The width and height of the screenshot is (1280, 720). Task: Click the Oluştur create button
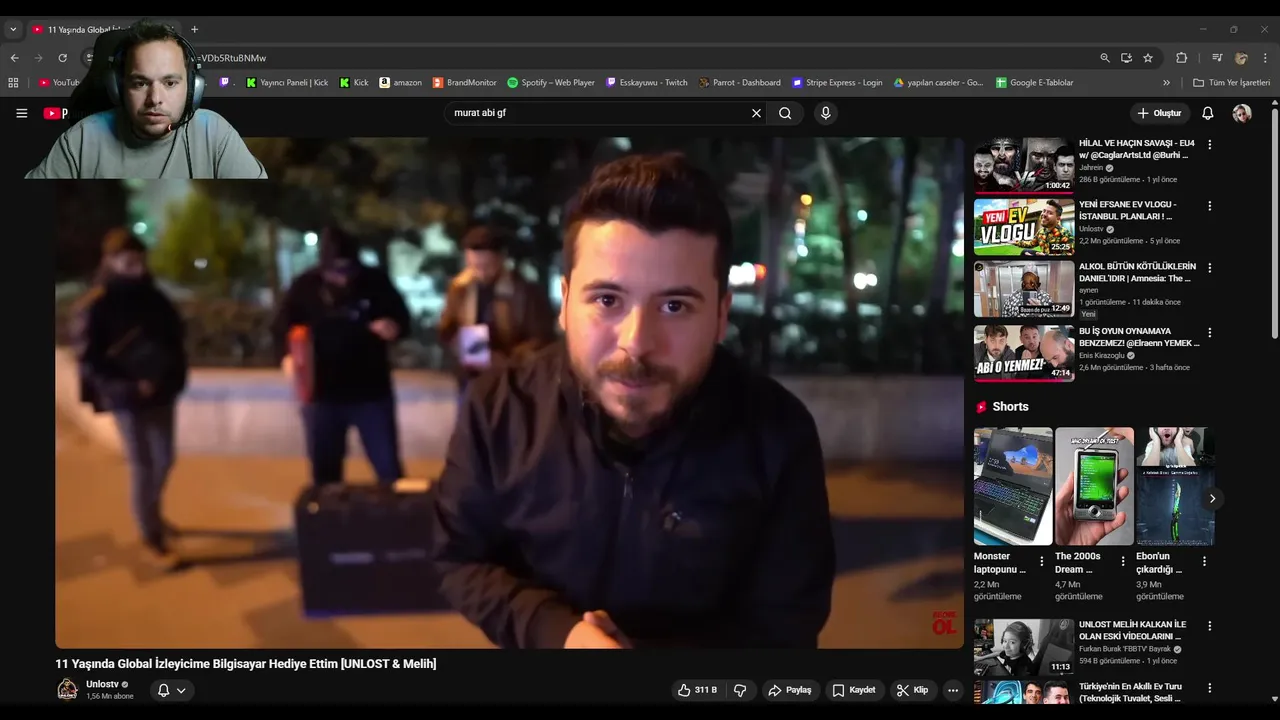pos(1160,113)
